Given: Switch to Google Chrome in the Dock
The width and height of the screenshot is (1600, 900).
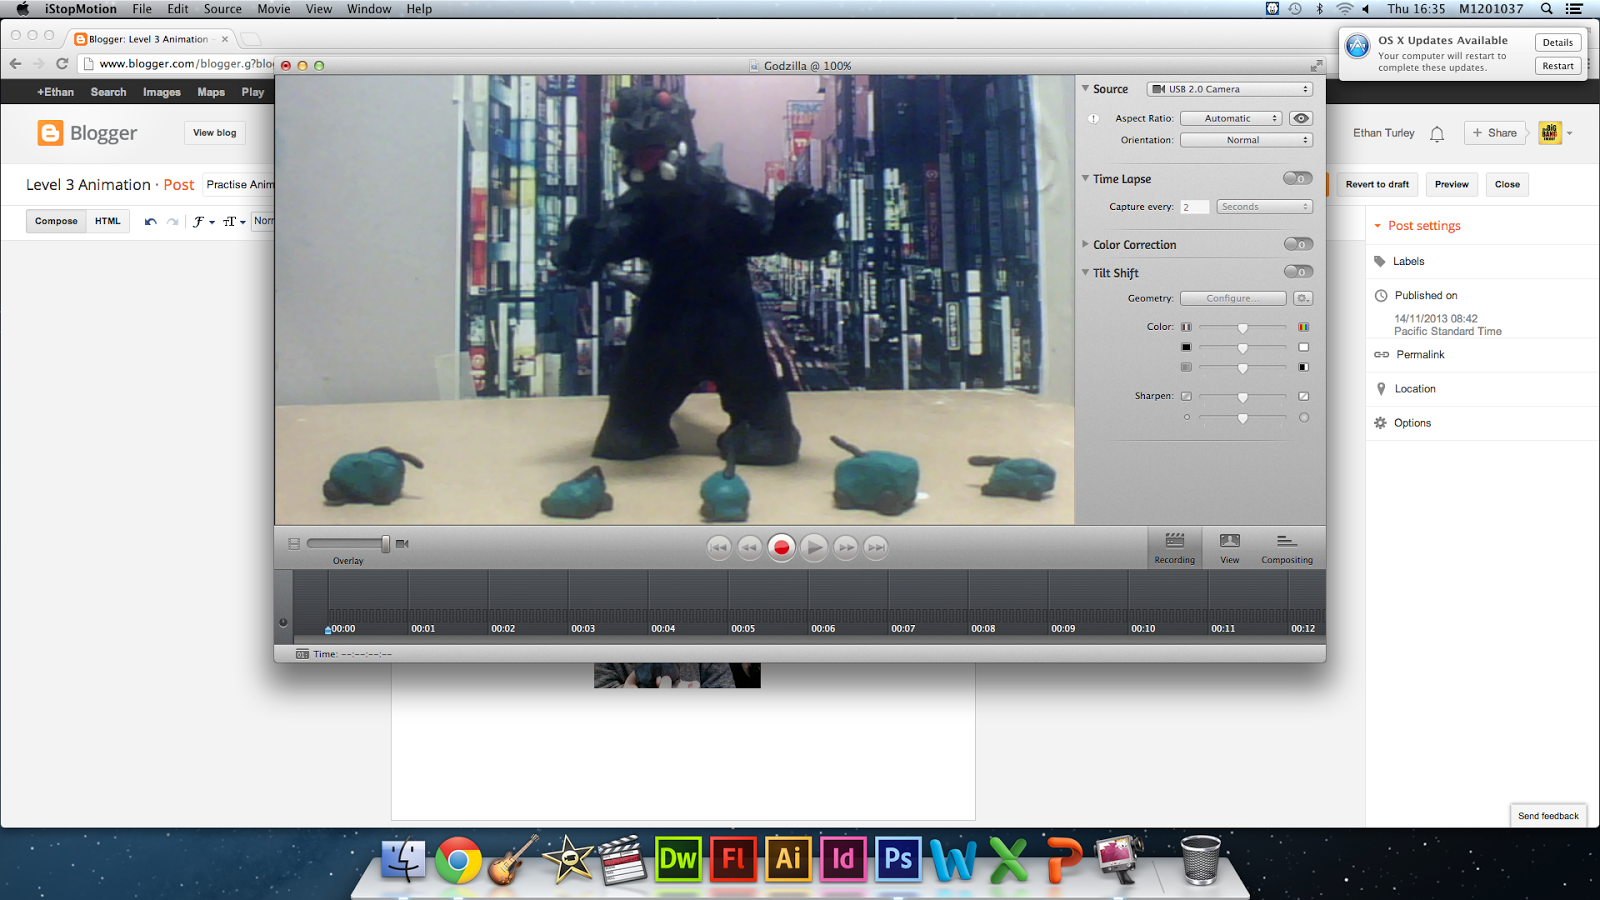Looking at the screenshot, I should tap(458, 859).
